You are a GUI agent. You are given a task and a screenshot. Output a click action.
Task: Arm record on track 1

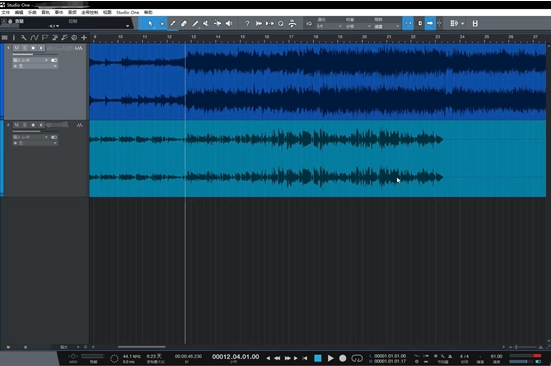click(33, 48)
